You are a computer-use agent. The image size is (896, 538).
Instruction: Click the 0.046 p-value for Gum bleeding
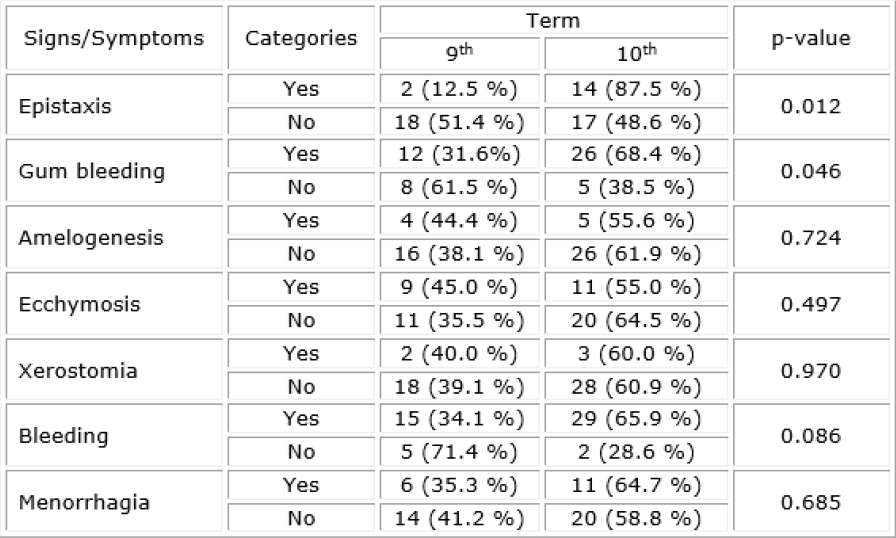811,171
